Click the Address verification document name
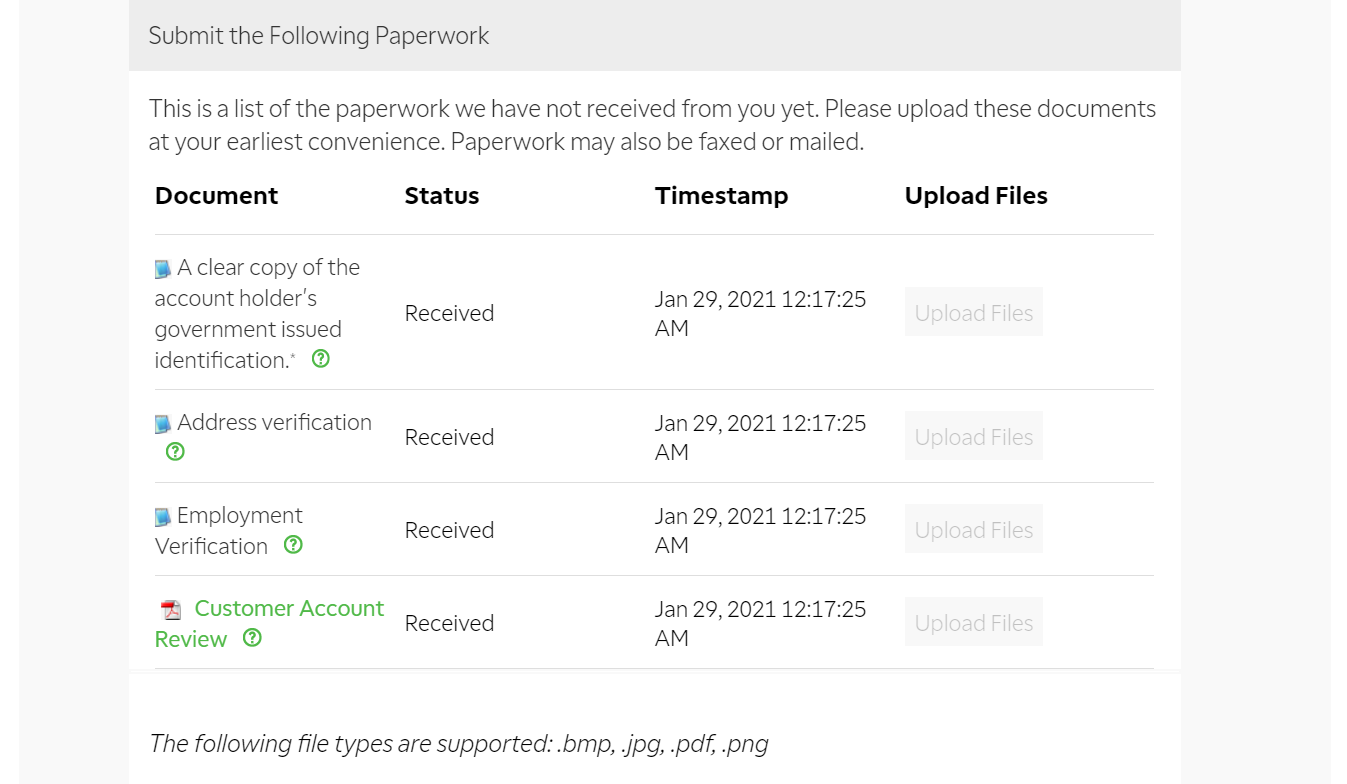Screen dimensions: 1347x784 click(274, 423)
